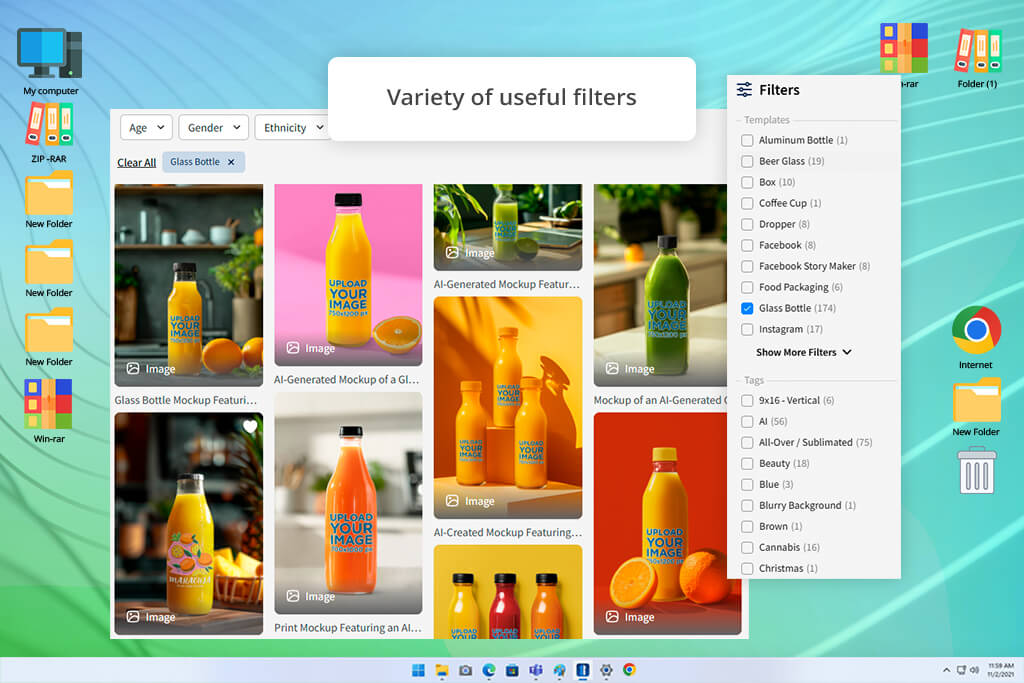The height and width of the screenshot is (683, 1024).
Task: Click the 'Print Mockup Featuring an AI...' title
Action: coord(348,627)
